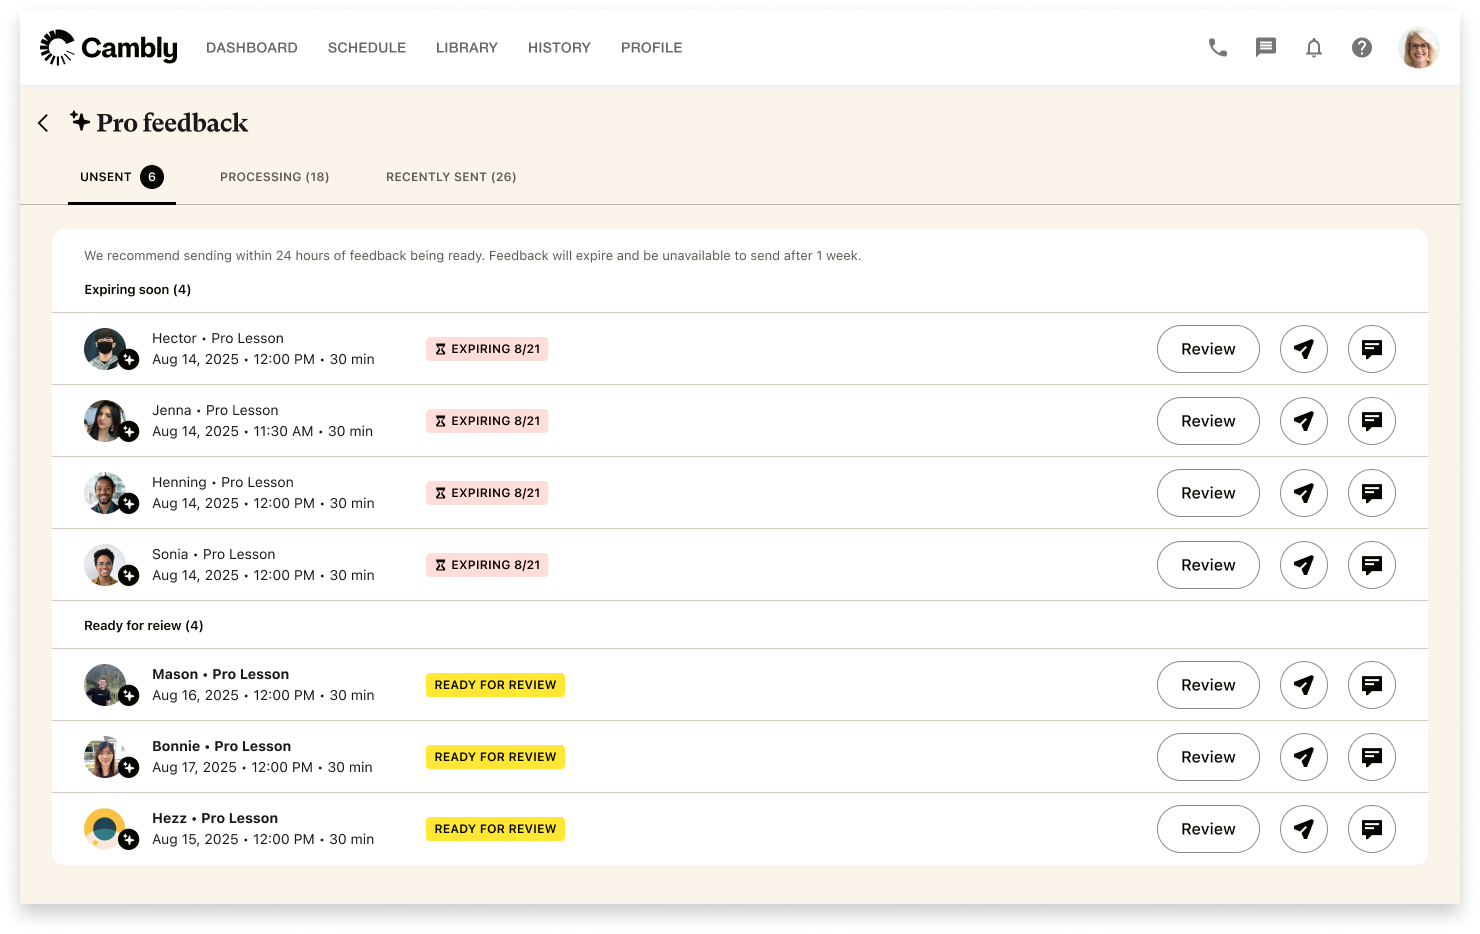
Task: Click "Aug 15, 2025" lesson date text
Action: pyautogui.click(x=195, y=839)
